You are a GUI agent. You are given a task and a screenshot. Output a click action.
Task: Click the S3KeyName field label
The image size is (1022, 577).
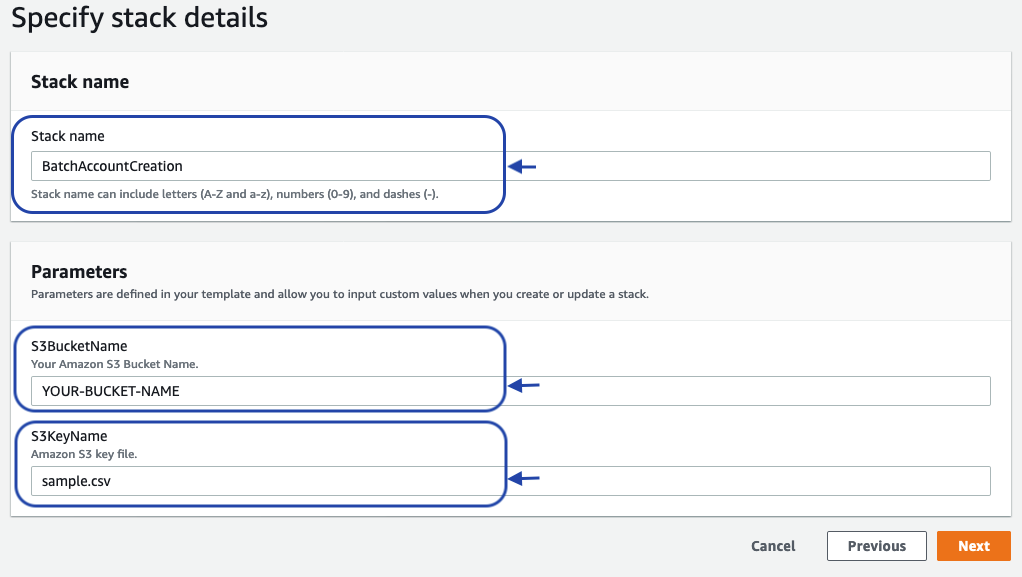pos(69,437)
